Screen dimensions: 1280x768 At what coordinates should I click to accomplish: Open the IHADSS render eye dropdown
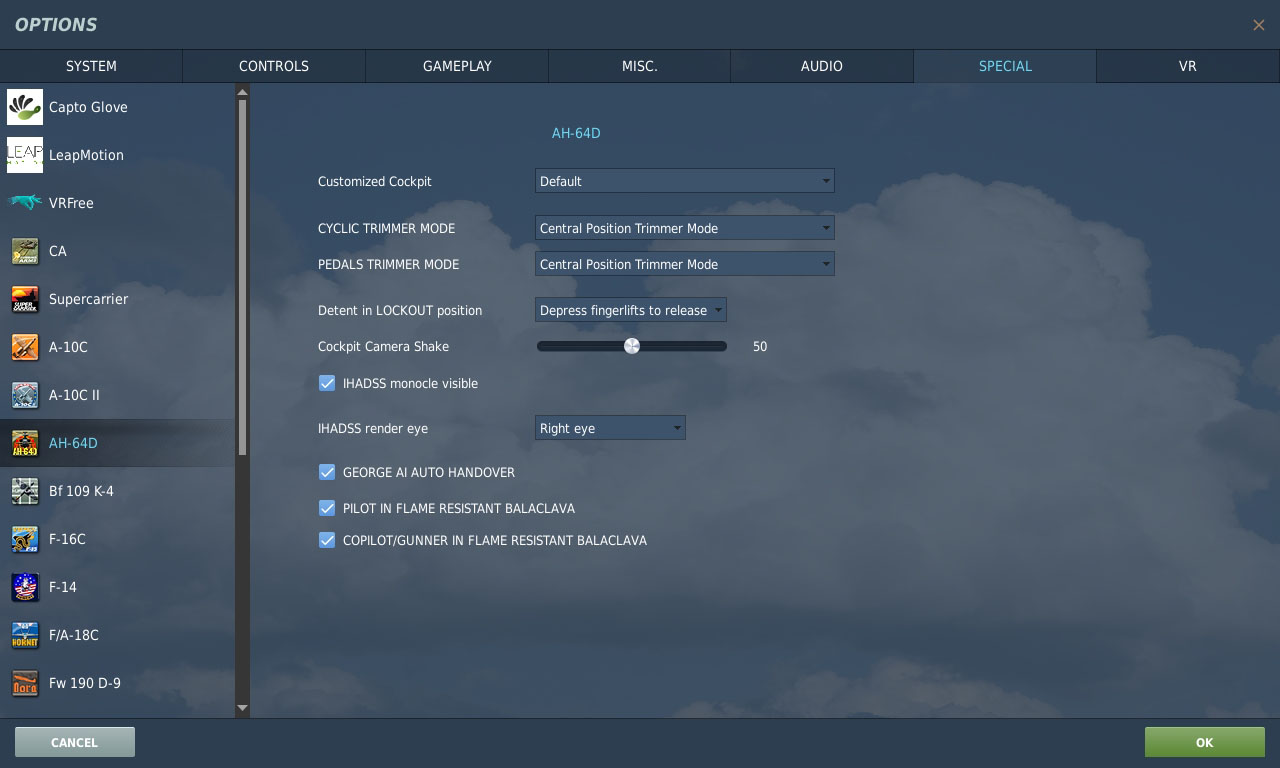click(610, 428)
